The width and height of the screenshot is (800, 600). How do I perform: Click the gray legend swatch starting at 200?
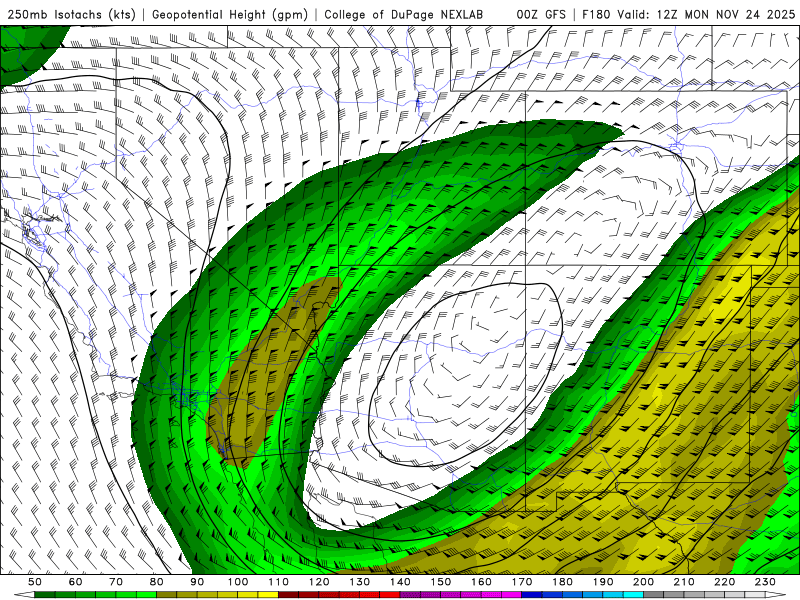(654, 595)
